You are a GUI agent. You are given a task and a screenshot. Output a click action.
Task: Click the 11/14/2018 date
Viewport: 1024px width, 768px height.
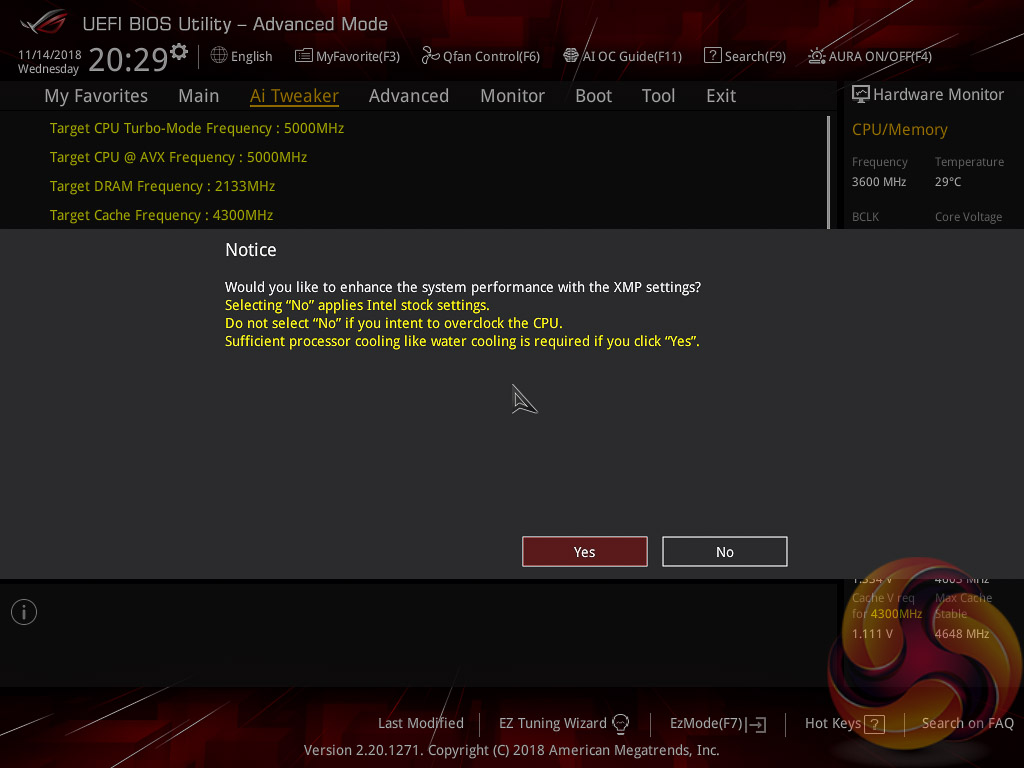click(x=50, y=55)
